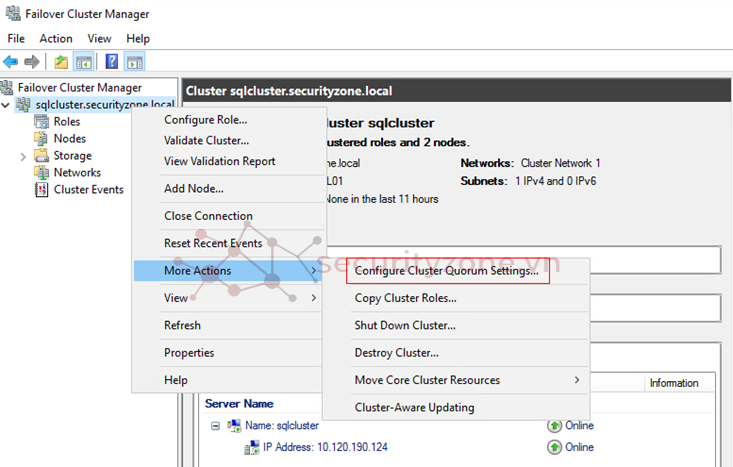Collapse the sqlcluster.securityzone.local tree node
Screen dimensions: 733x467
pyautogui.click(x=7, y=105)
